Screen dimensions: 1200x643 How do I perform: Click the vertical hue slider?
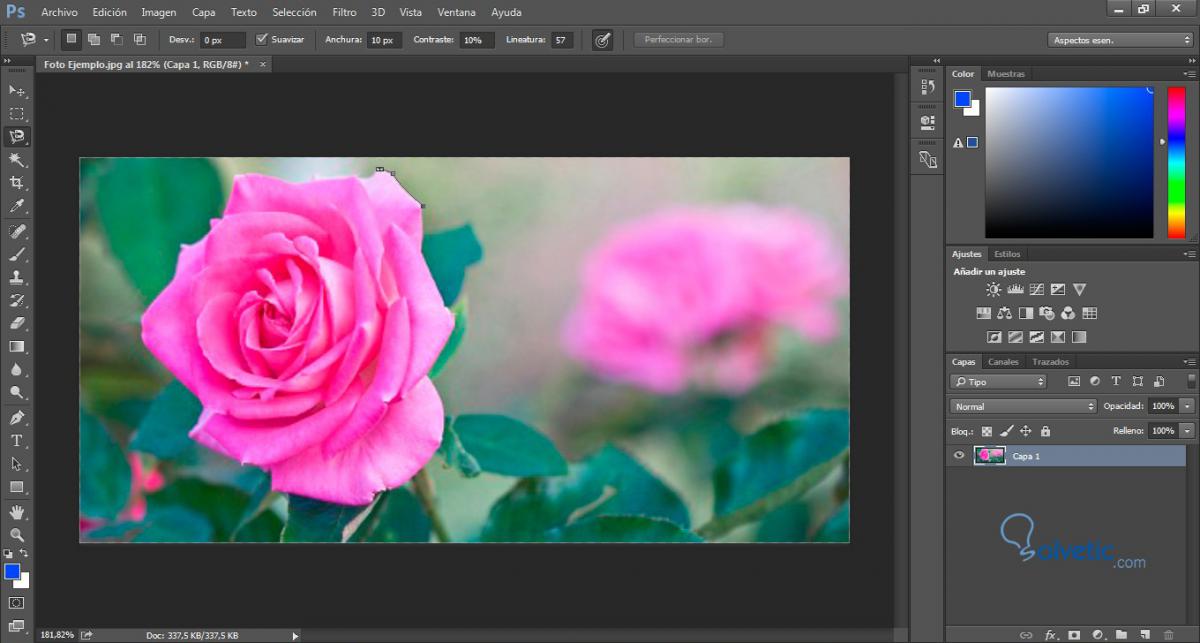point(1175,162)
